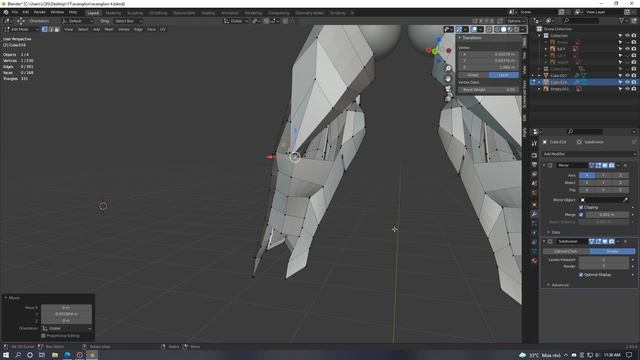Select vertex select mode icon

[44, 29]
